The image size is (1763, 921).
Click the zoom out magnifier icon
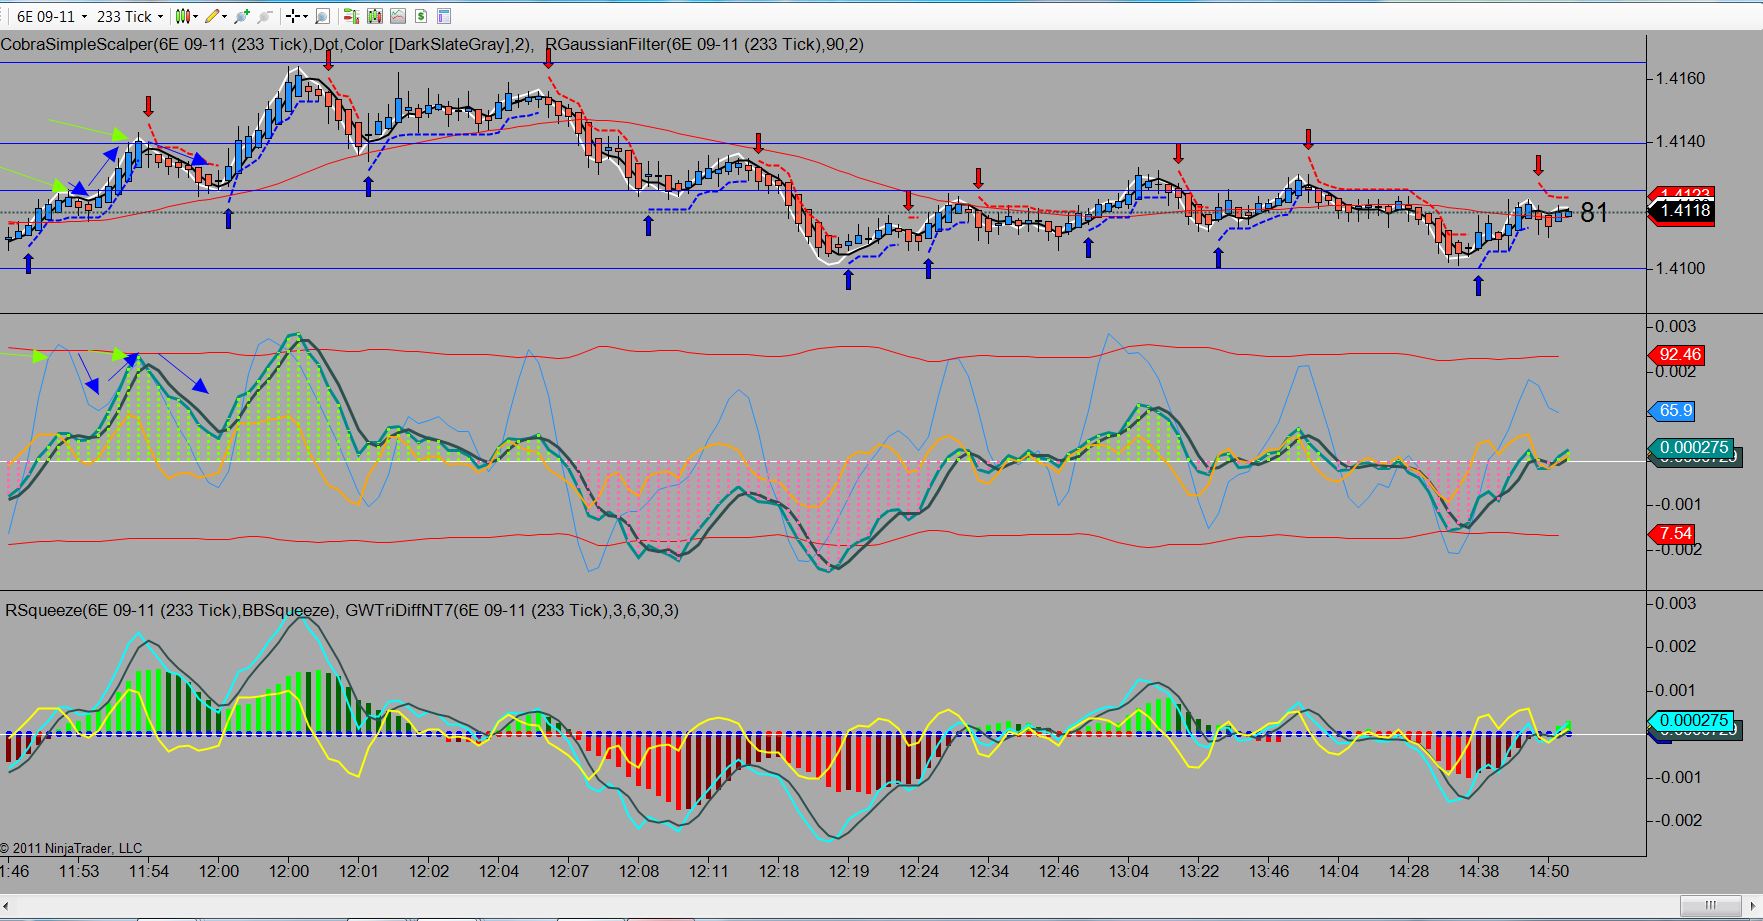264,16
